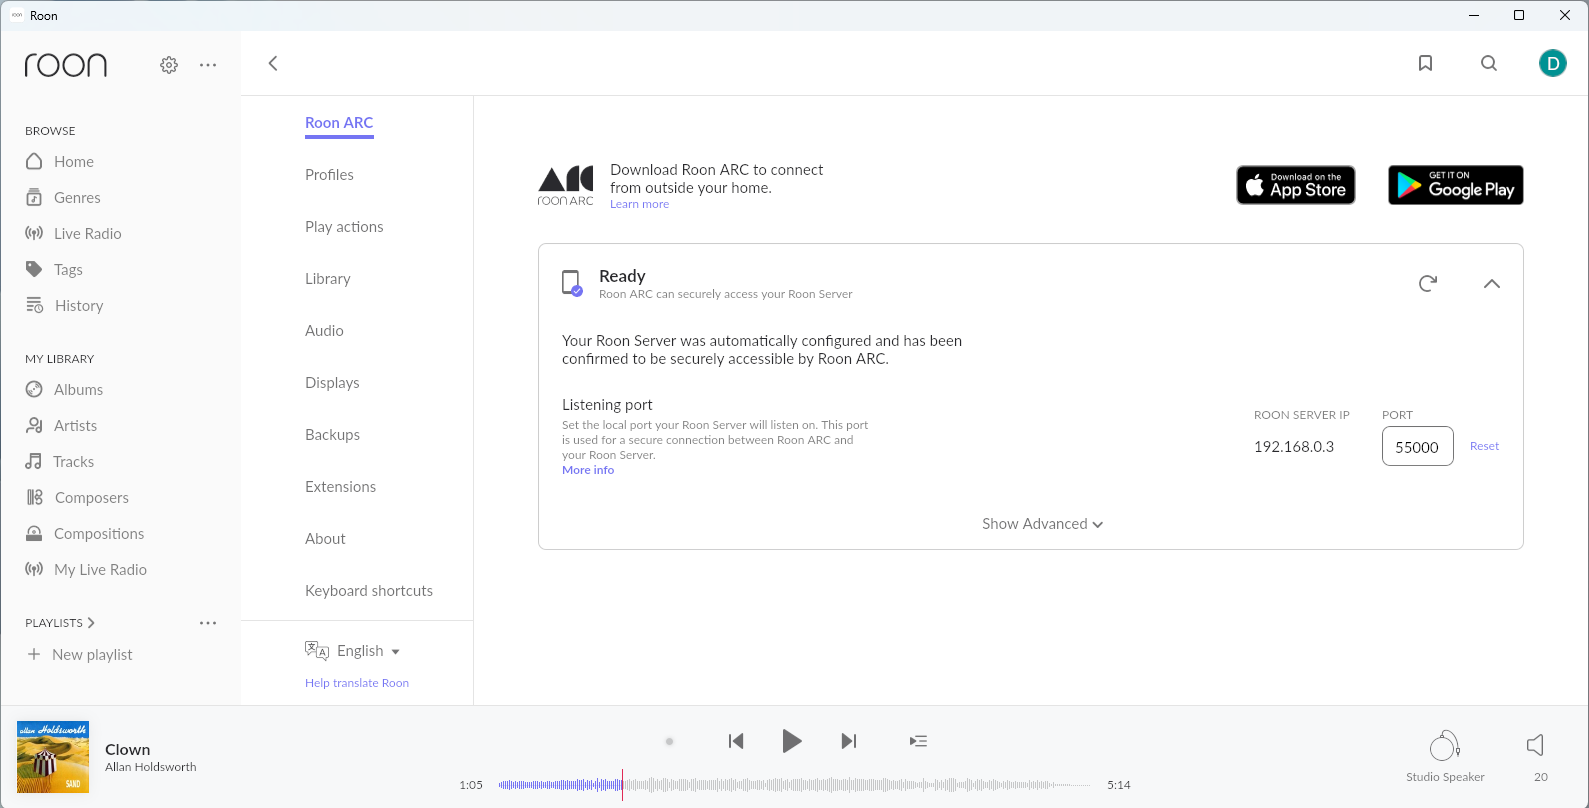Open the bookmarks icon
The image size is (1589, 808).
1426,63
